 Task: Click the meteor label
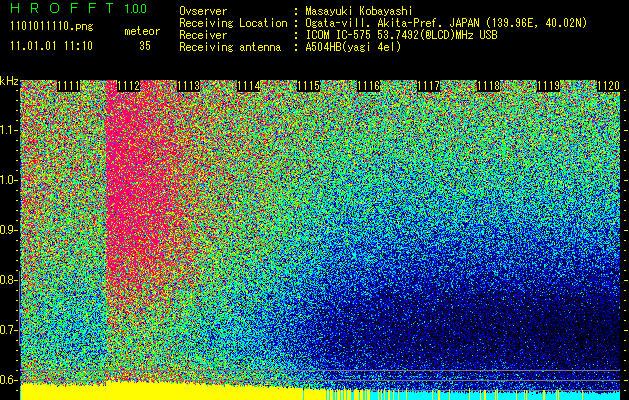pos(142,31)
